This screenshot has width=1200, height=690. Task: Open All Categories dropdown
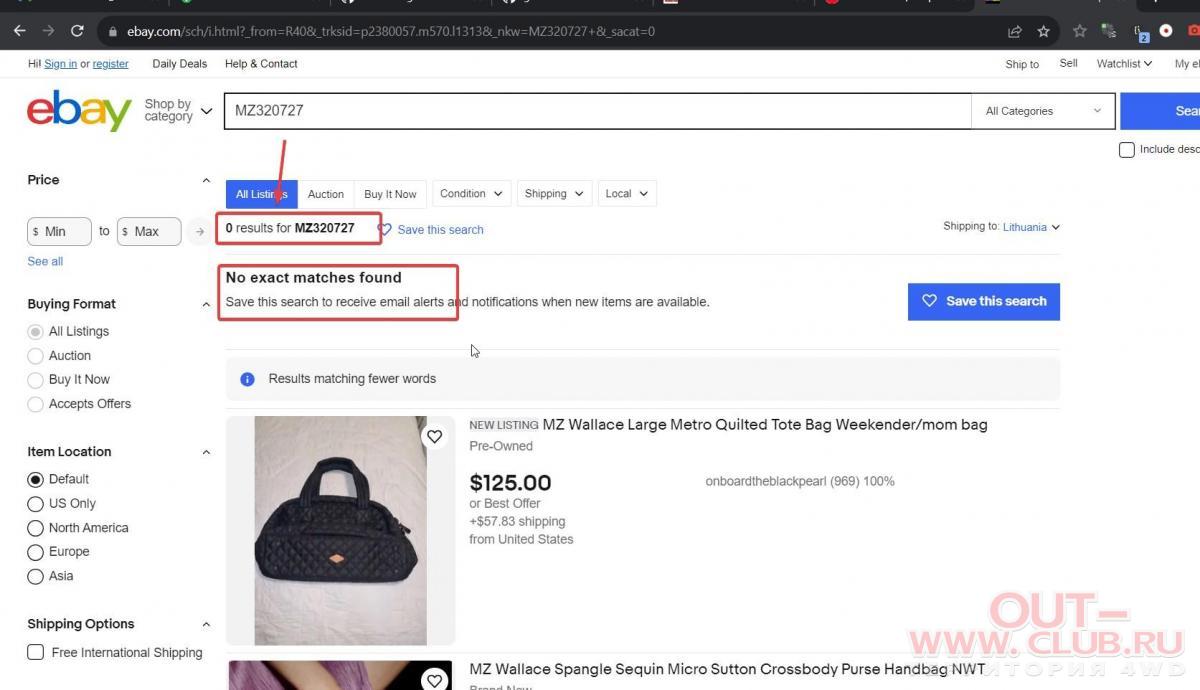tap(1043, 111)
